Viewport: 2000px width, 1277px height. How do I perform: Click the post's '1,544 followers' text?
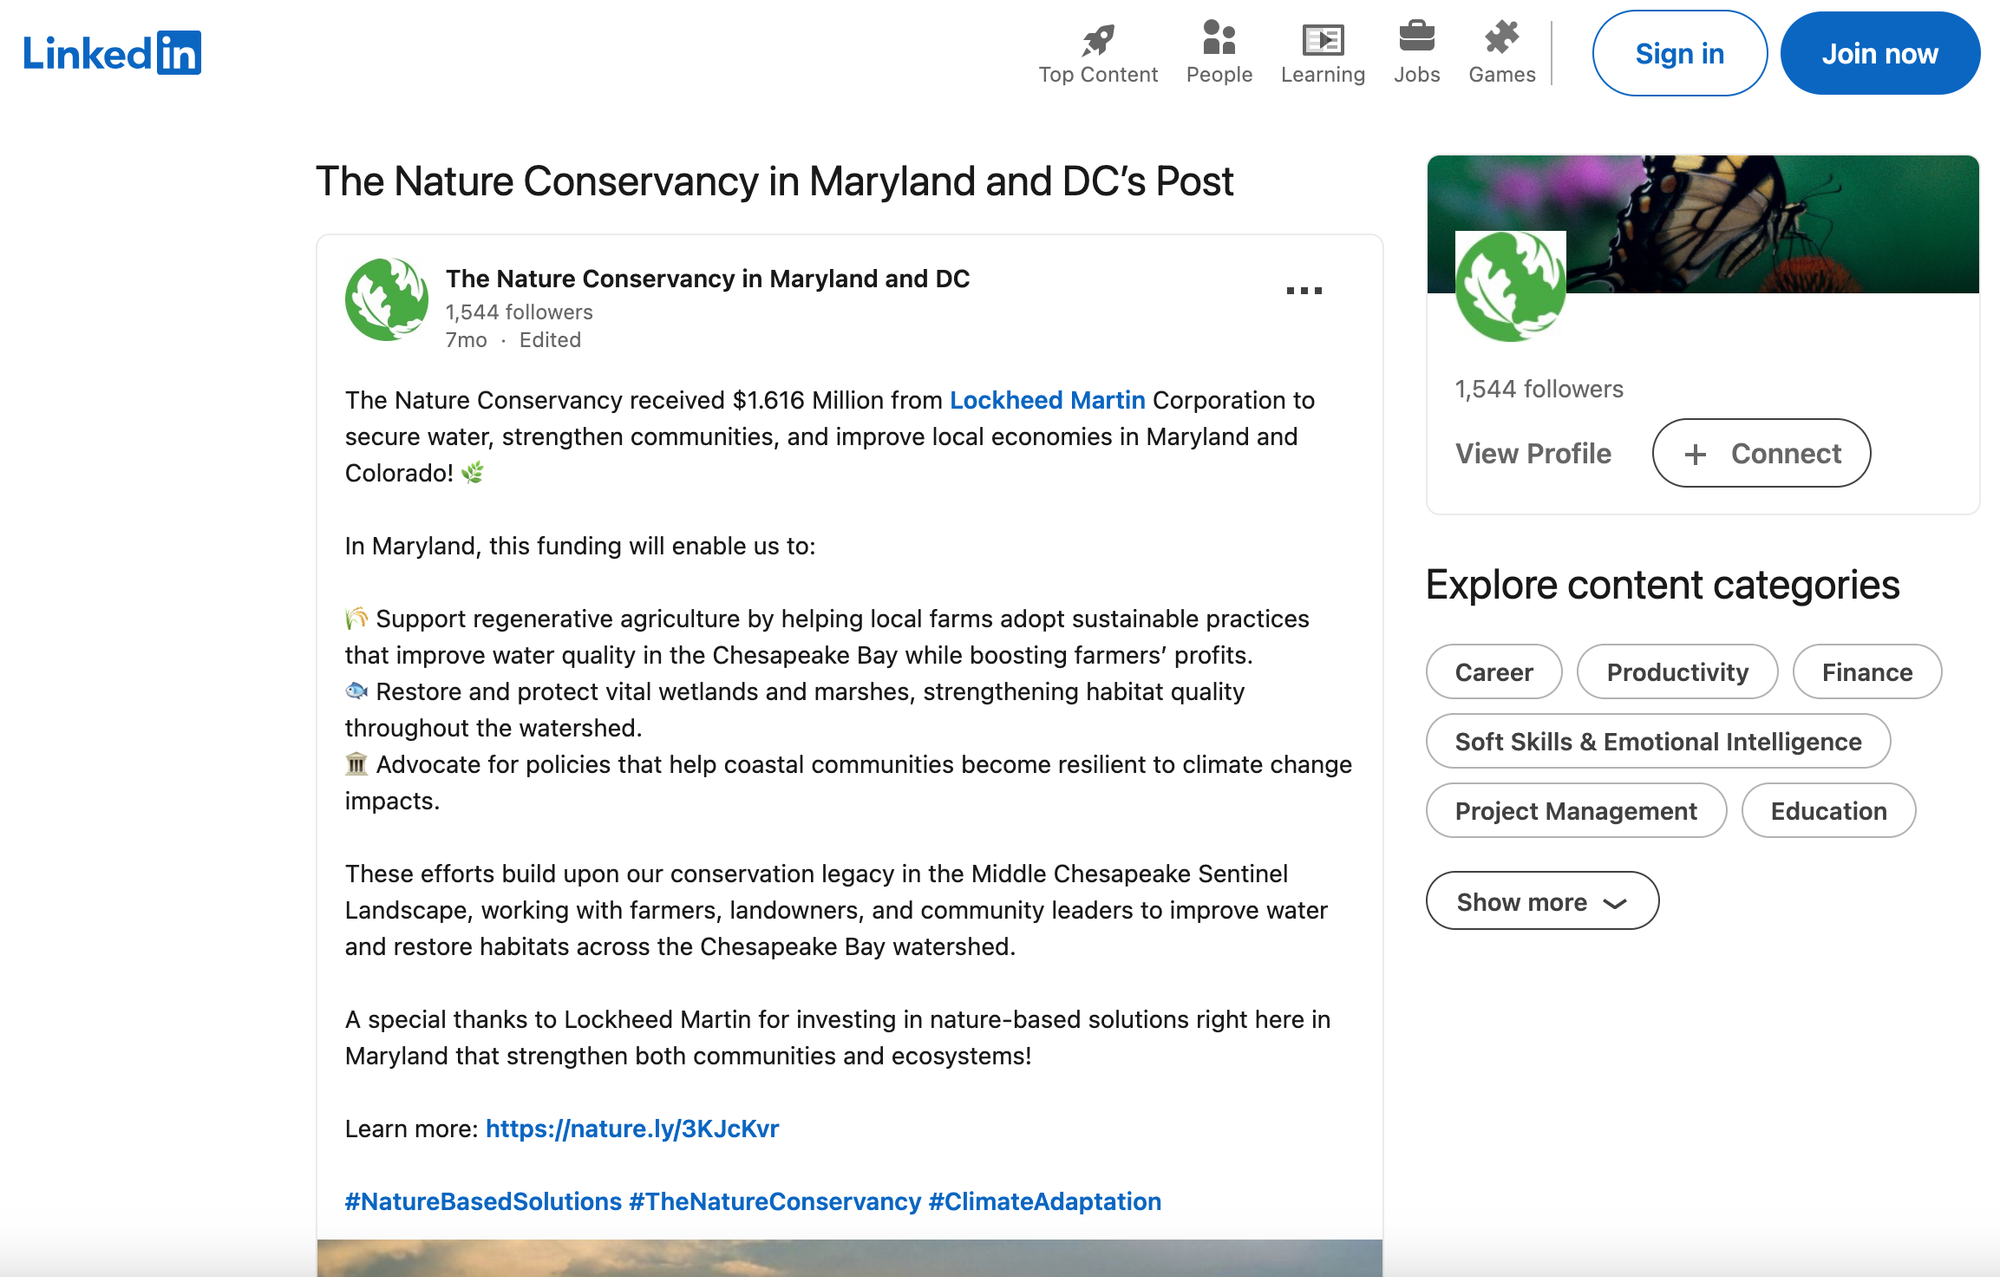point(519,312)
